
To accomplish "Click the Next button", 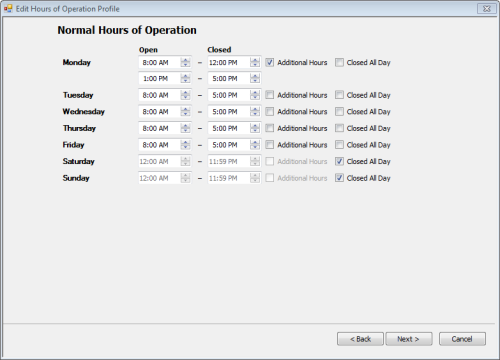I will [x=409, y=339].
